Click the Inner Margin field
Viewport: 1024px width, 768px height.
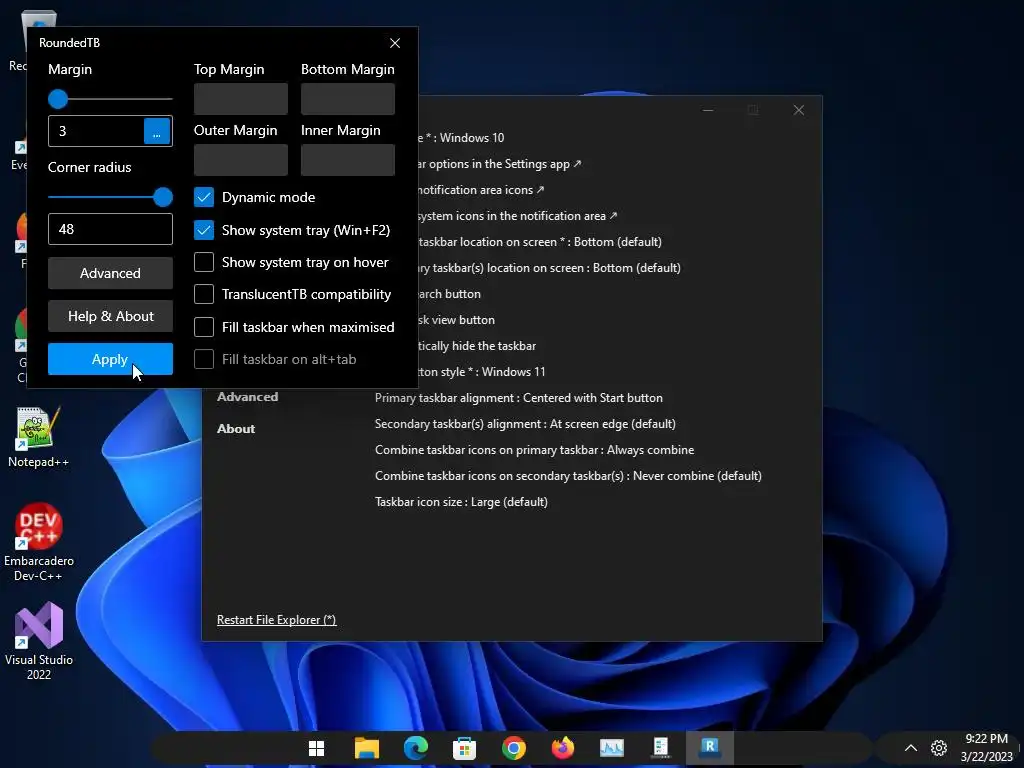(347, 160)
